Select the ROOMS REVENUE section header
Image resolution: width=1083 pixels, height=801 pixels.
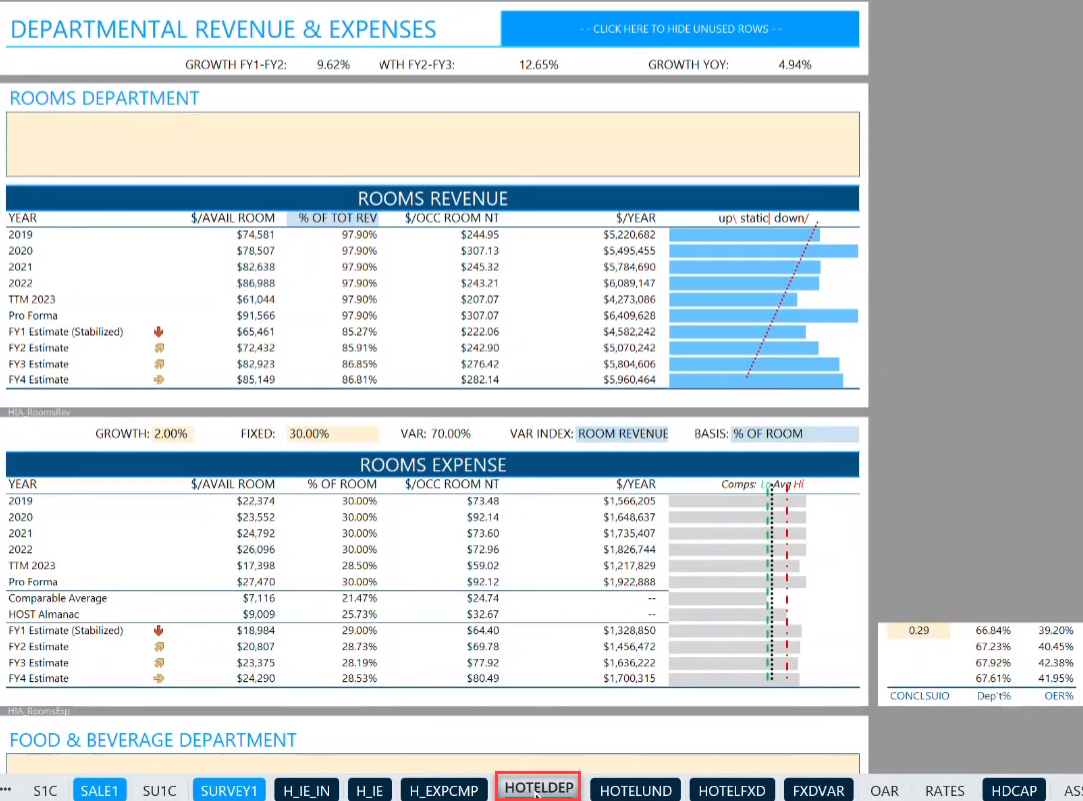click(432, 199)
